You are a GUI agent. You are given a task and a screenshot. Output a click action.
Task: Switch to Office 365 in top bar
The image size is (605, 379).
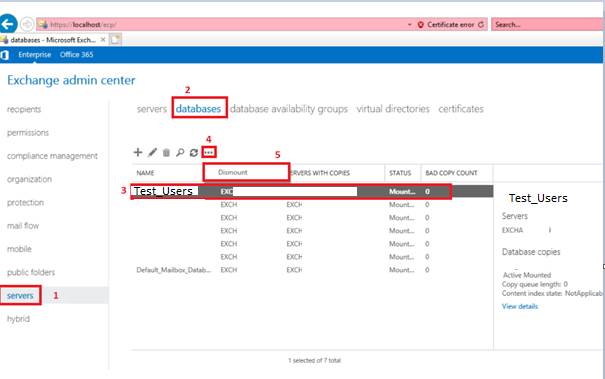click(76, 55)
